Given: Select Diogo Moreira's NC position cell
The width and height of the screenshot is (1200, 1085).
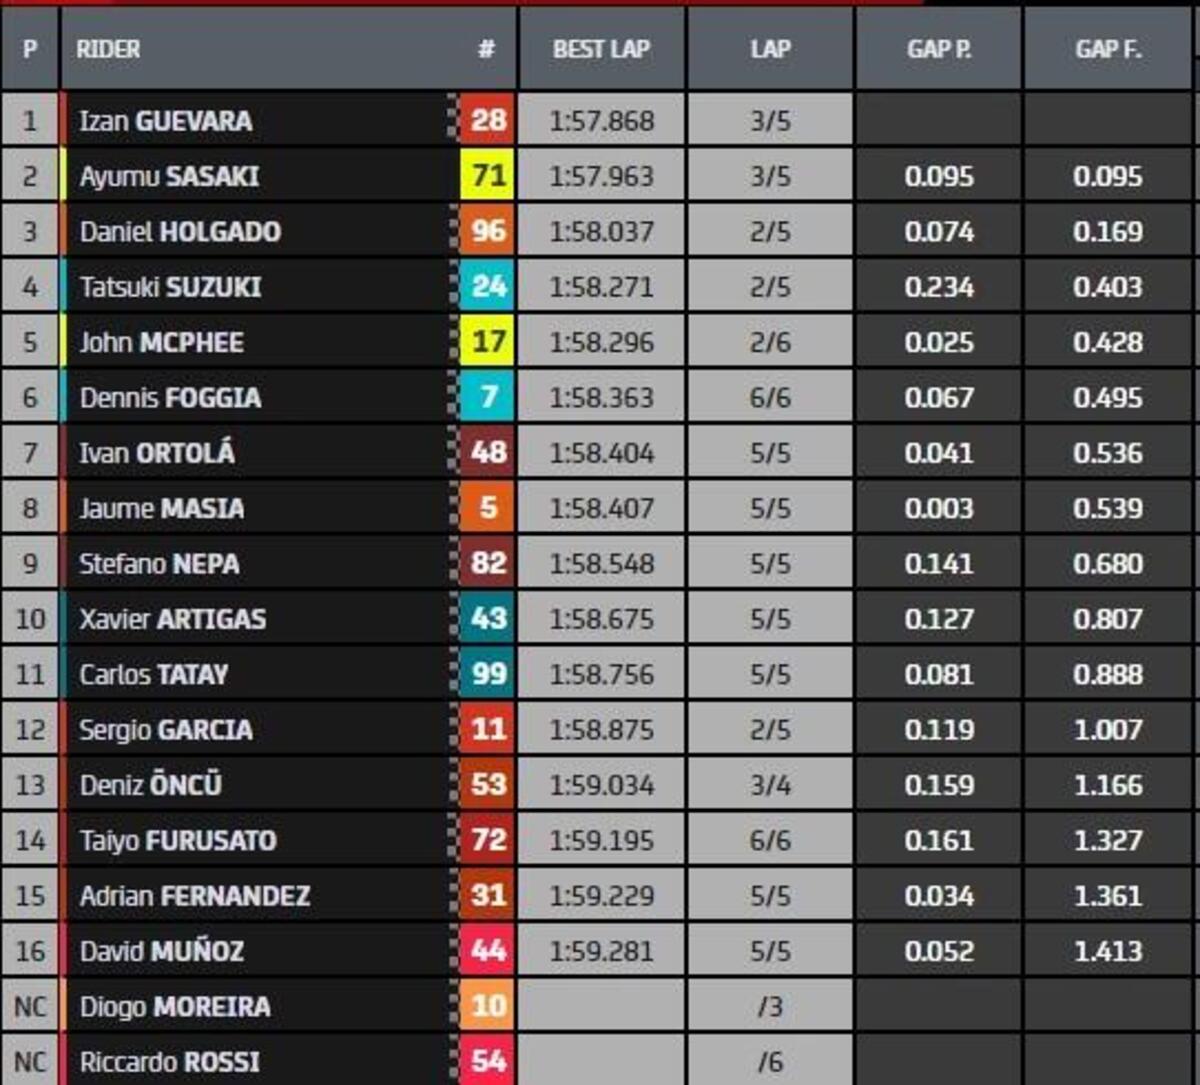Looking at the screenshot, I should [x=30, y=1006].
